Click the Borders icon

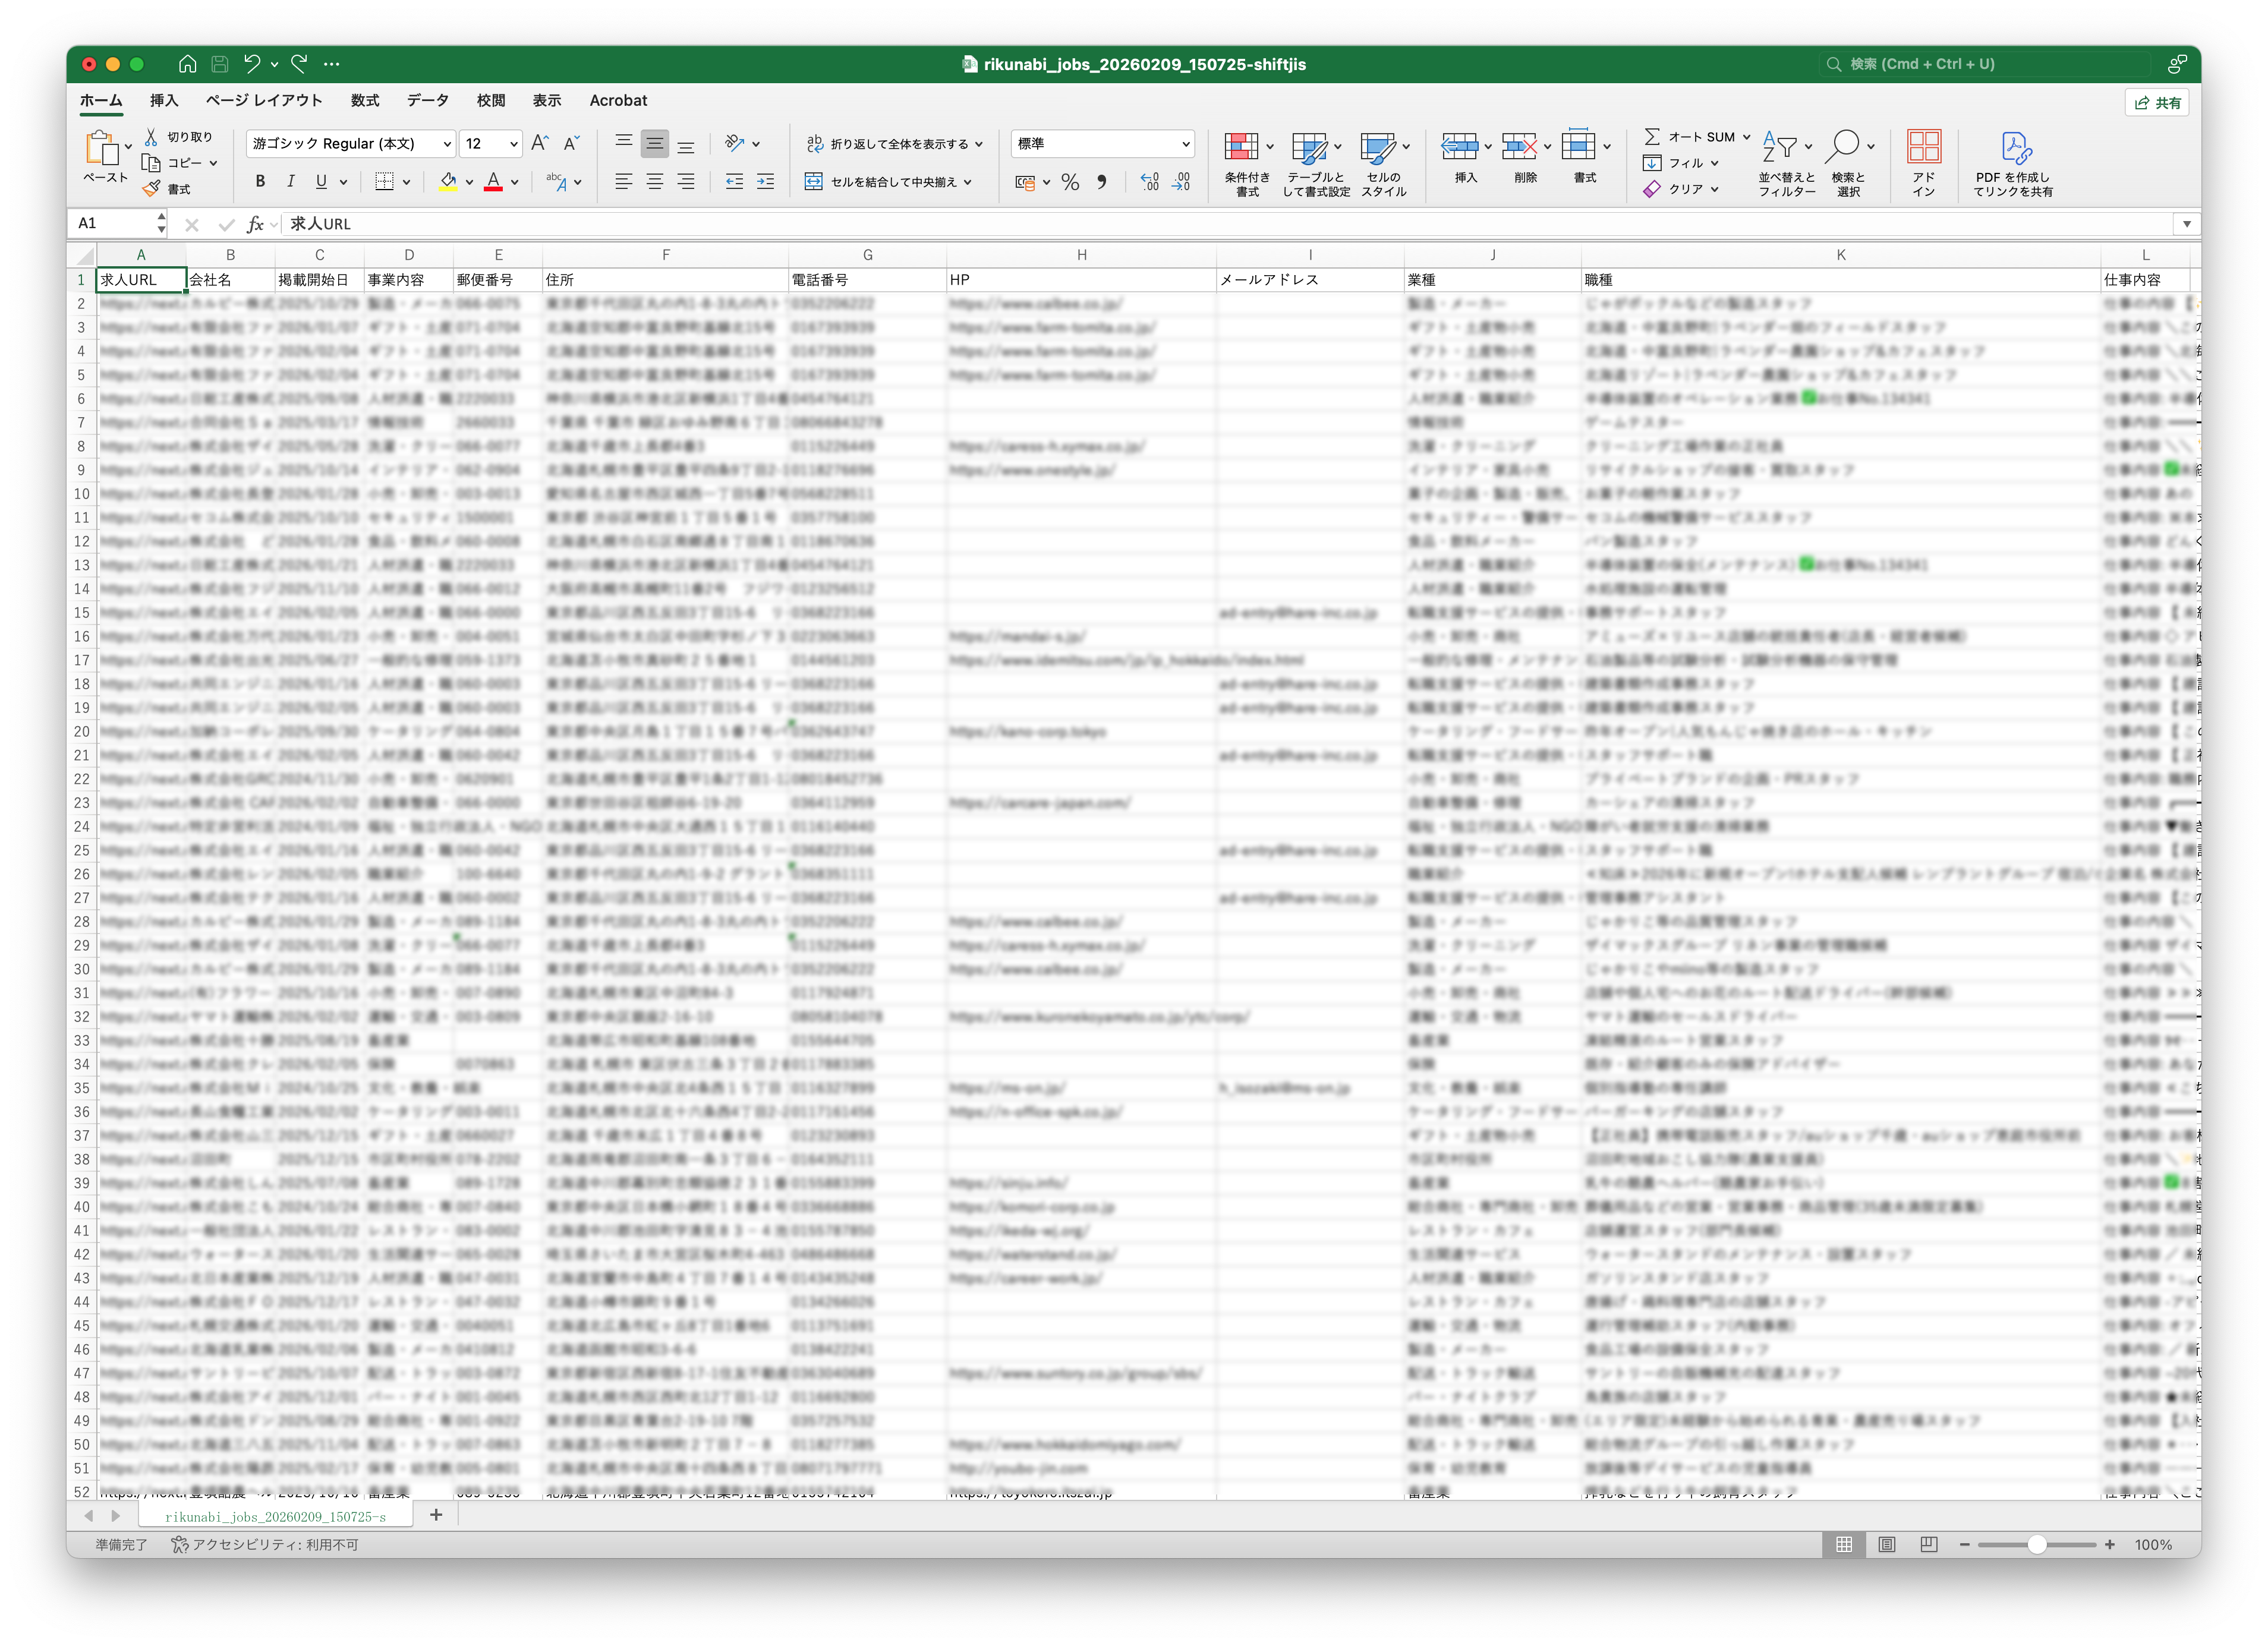click(384, 181)
